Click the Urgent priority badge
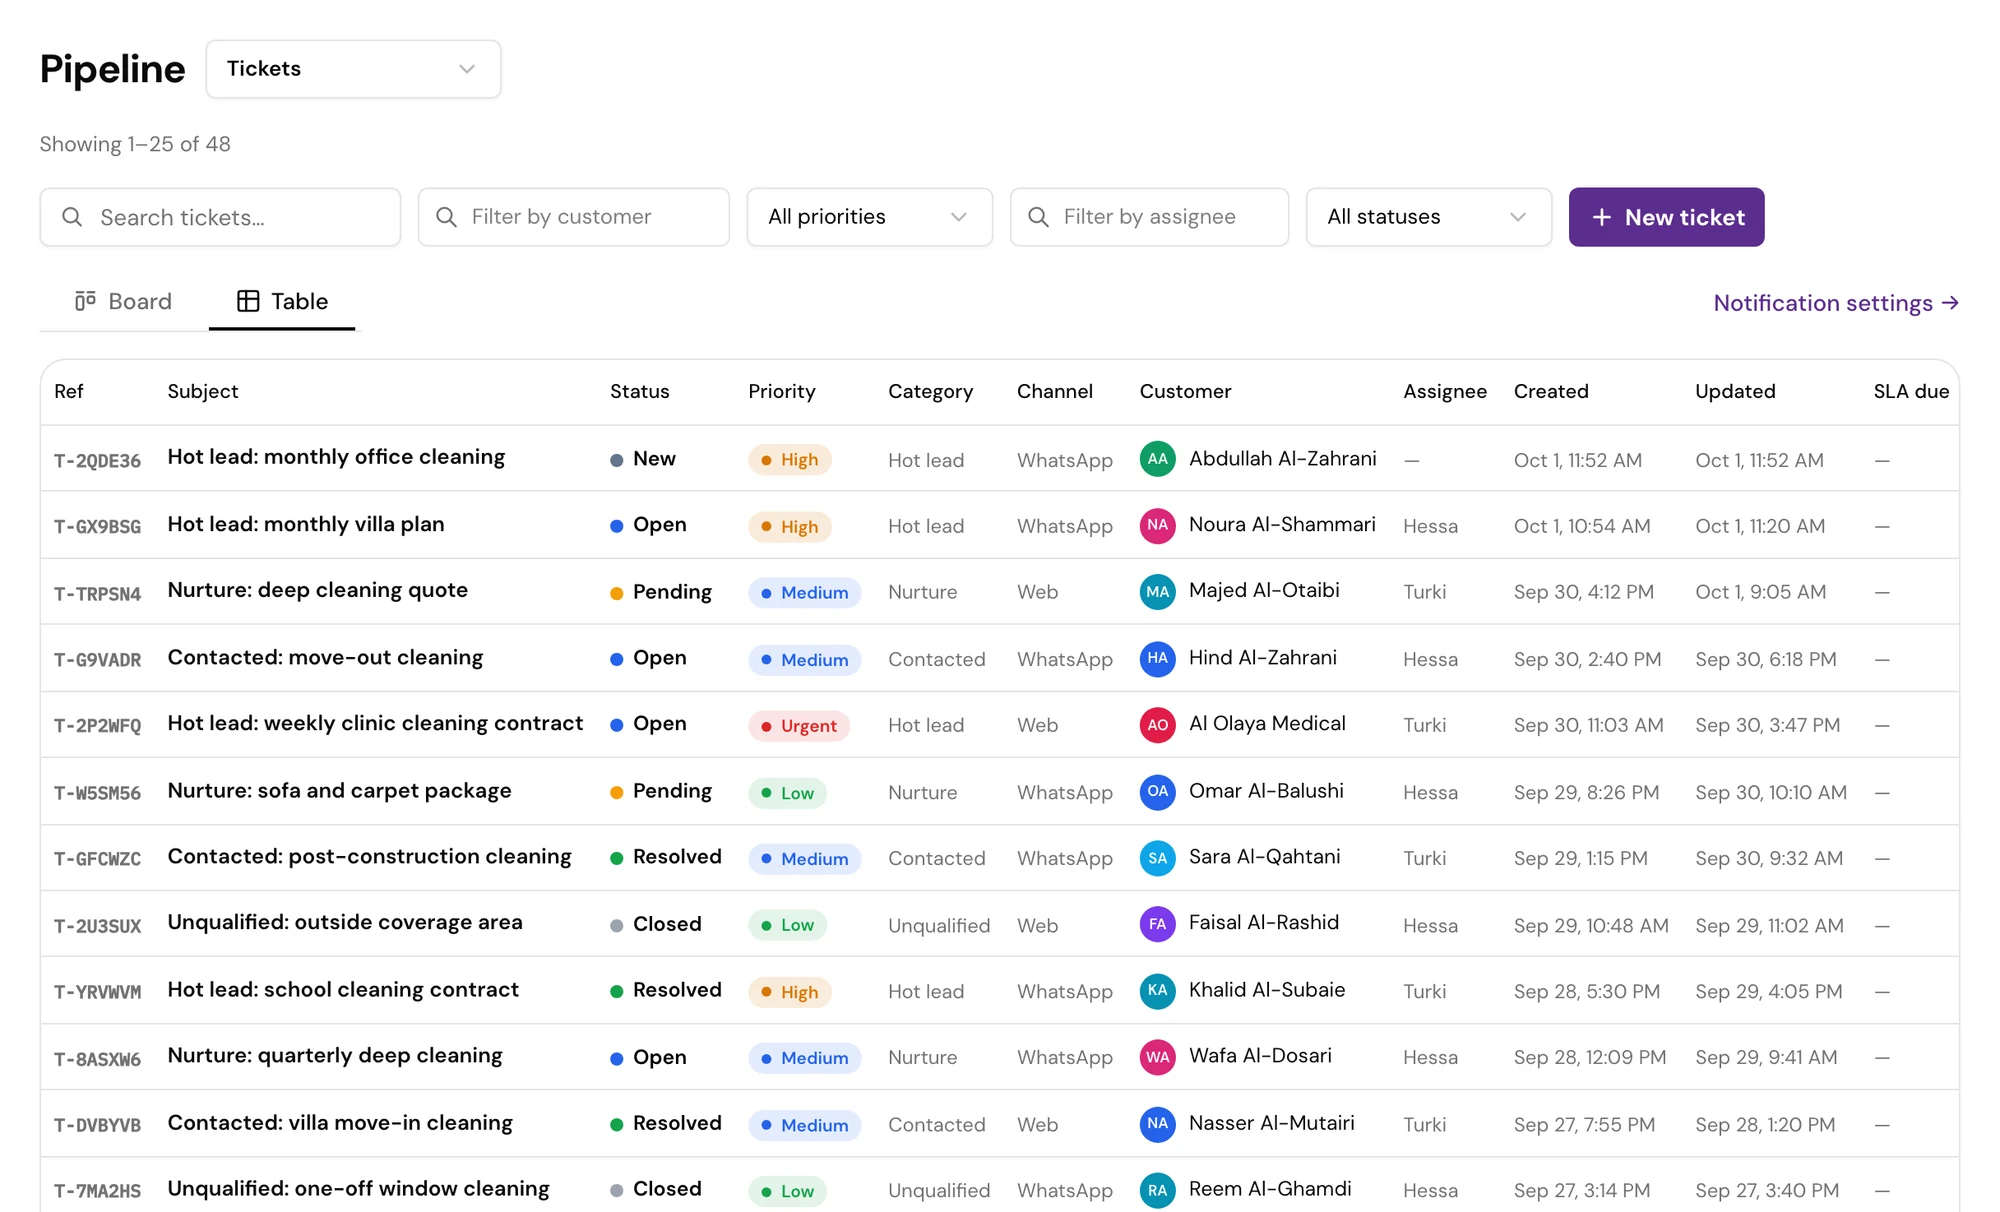Image resolution: width=2000 pixels, height=1212 pixels. coord(799,726)
